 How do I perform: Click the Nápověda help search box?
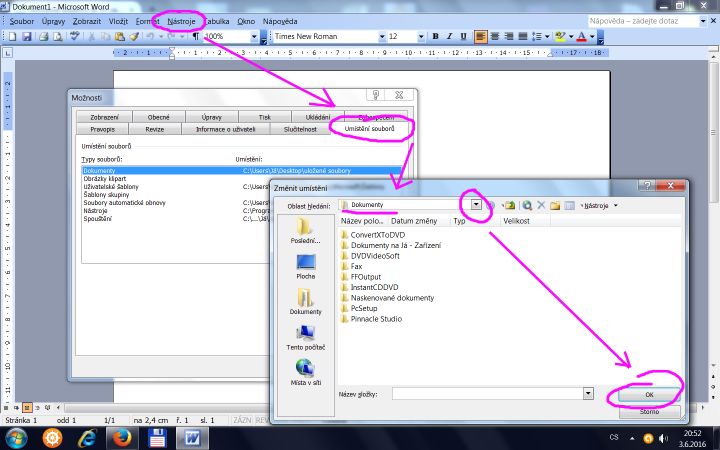(x=643, y=21)
